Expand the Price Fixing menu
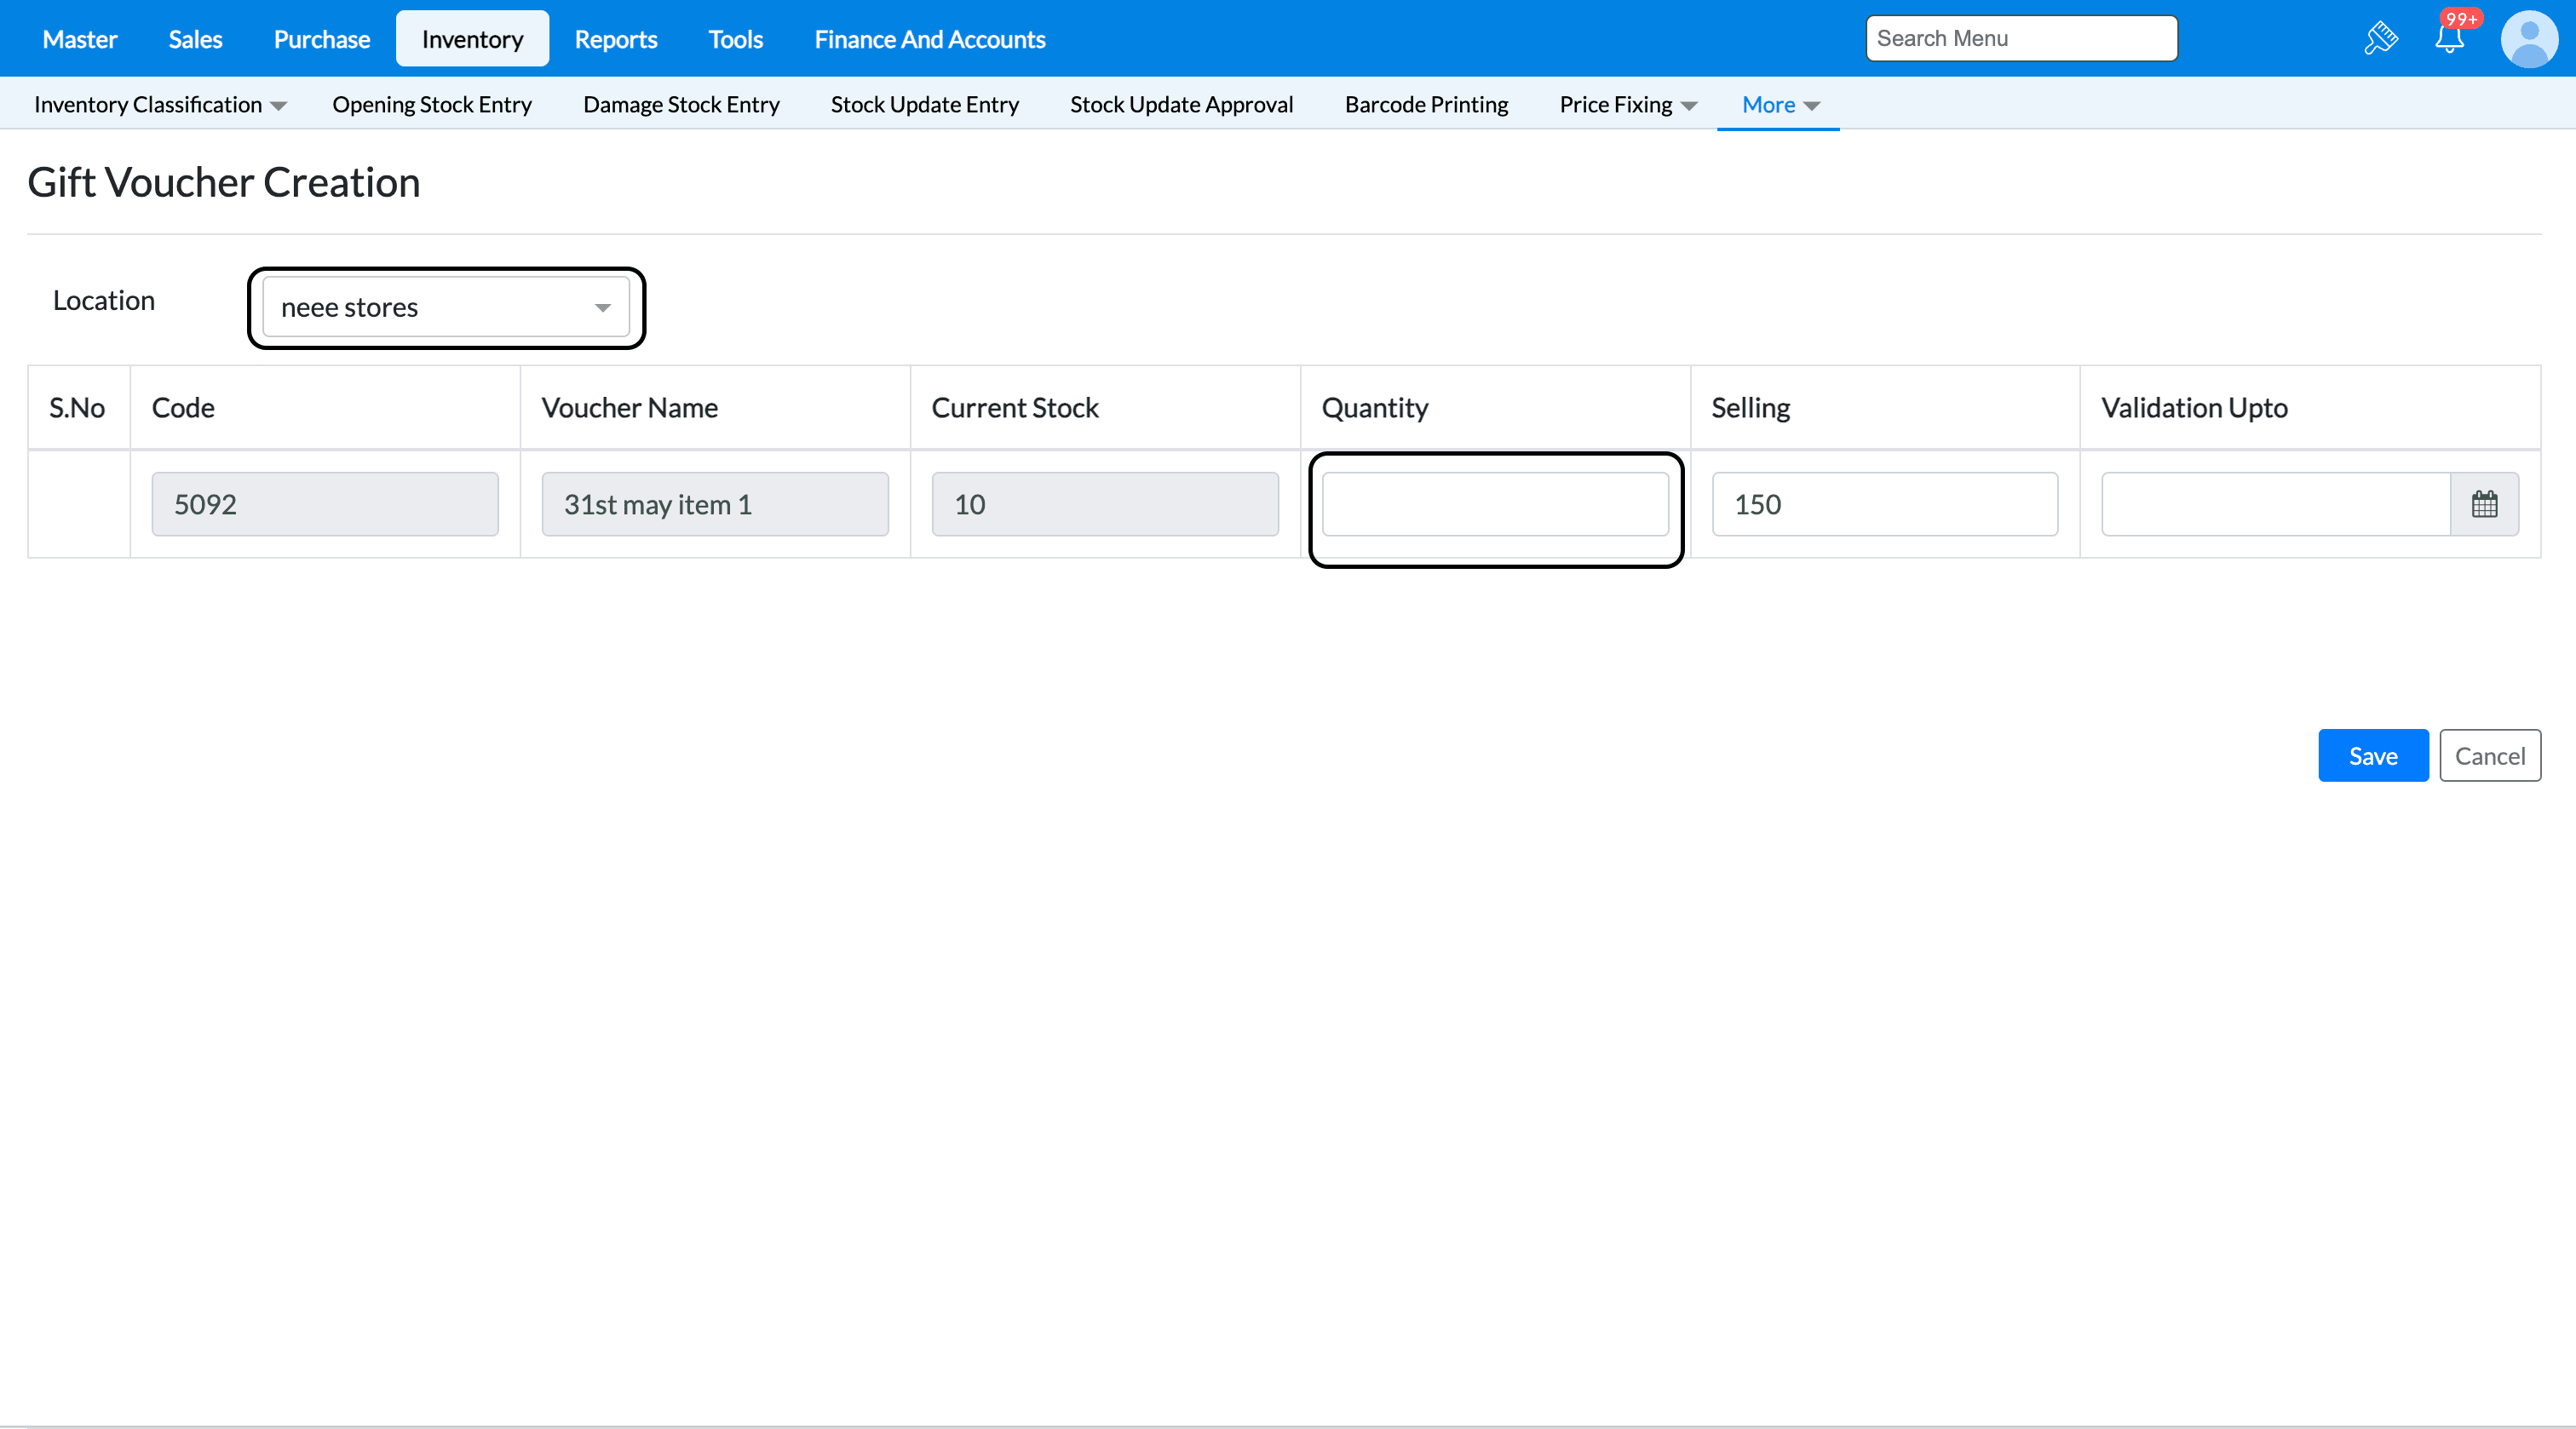 click(1627, 105)
